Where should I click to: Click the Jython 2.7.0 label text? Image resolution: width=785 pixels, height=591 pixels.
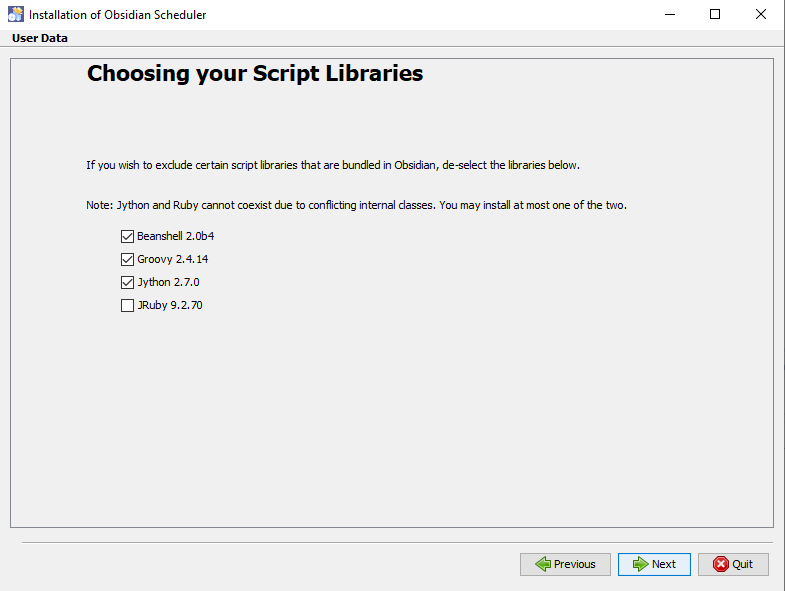pos(168,282)
